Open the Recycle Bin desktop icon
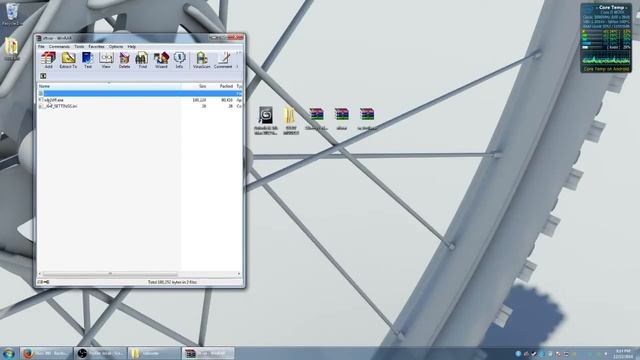 point(12,14)
